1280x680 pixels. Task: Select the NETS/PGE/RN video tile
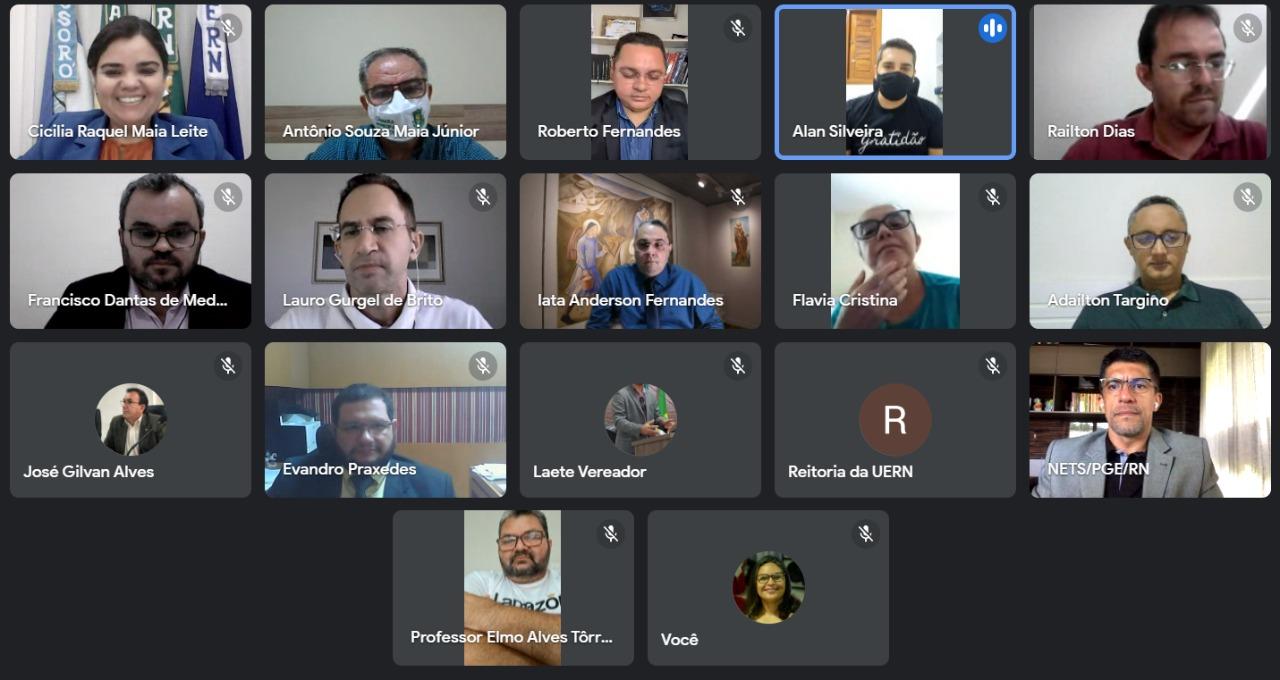pyautogui.click(x=1150, y=420)
